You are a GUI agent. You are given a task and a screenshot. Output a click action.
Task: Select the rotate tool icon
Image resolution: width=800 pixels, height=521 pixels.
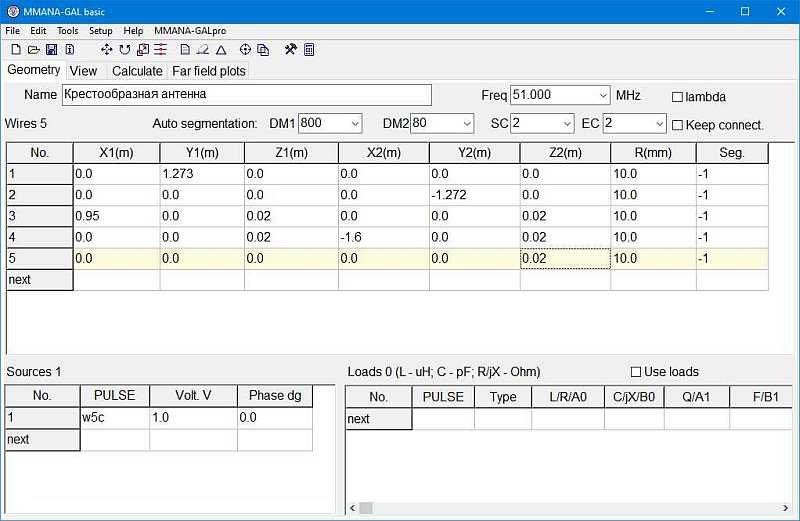[x=124, y=49]
